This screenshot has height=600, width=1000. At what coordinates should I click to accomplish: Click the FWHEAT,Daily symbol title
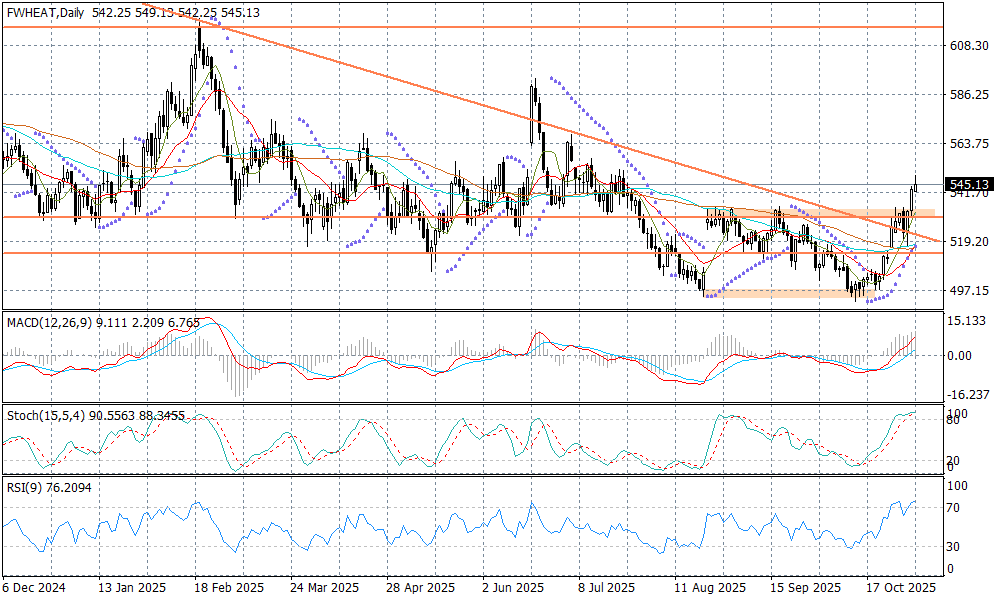click(x=45, y=13)
